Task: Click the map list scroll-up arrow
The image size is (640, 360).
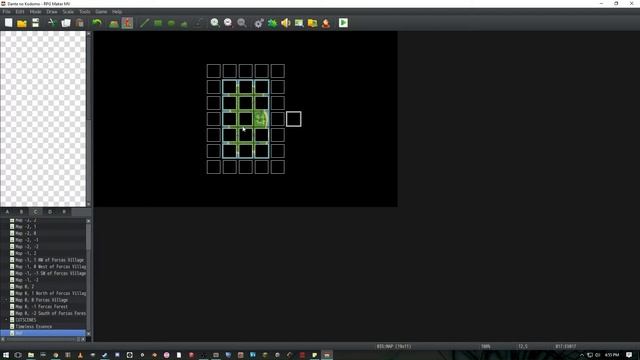Action: pos(89,221)
